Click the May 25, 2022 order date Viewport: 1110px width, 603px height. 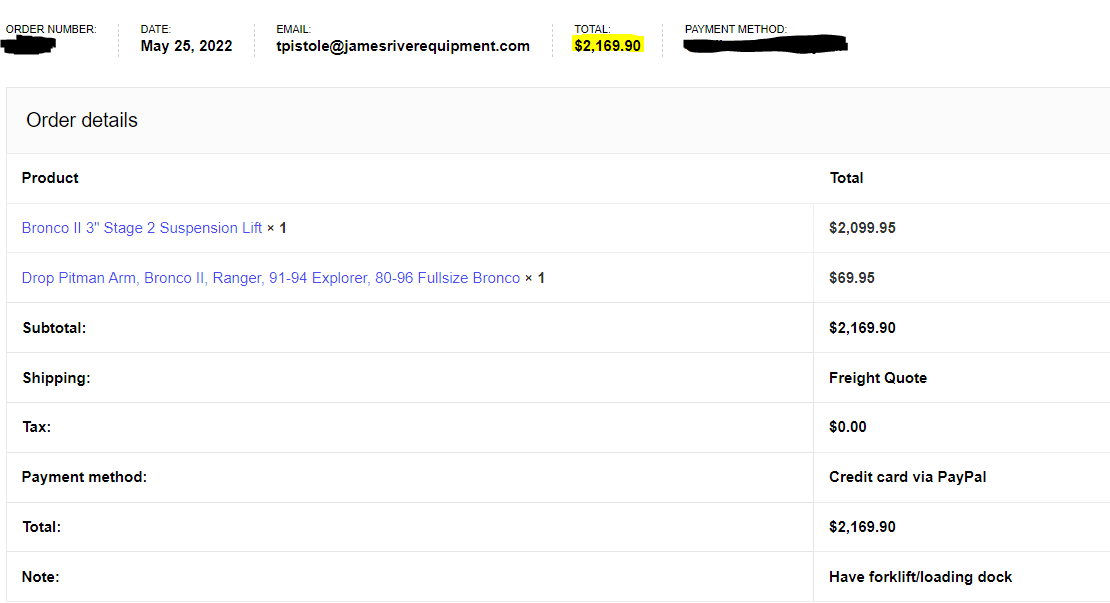[186, 46]
